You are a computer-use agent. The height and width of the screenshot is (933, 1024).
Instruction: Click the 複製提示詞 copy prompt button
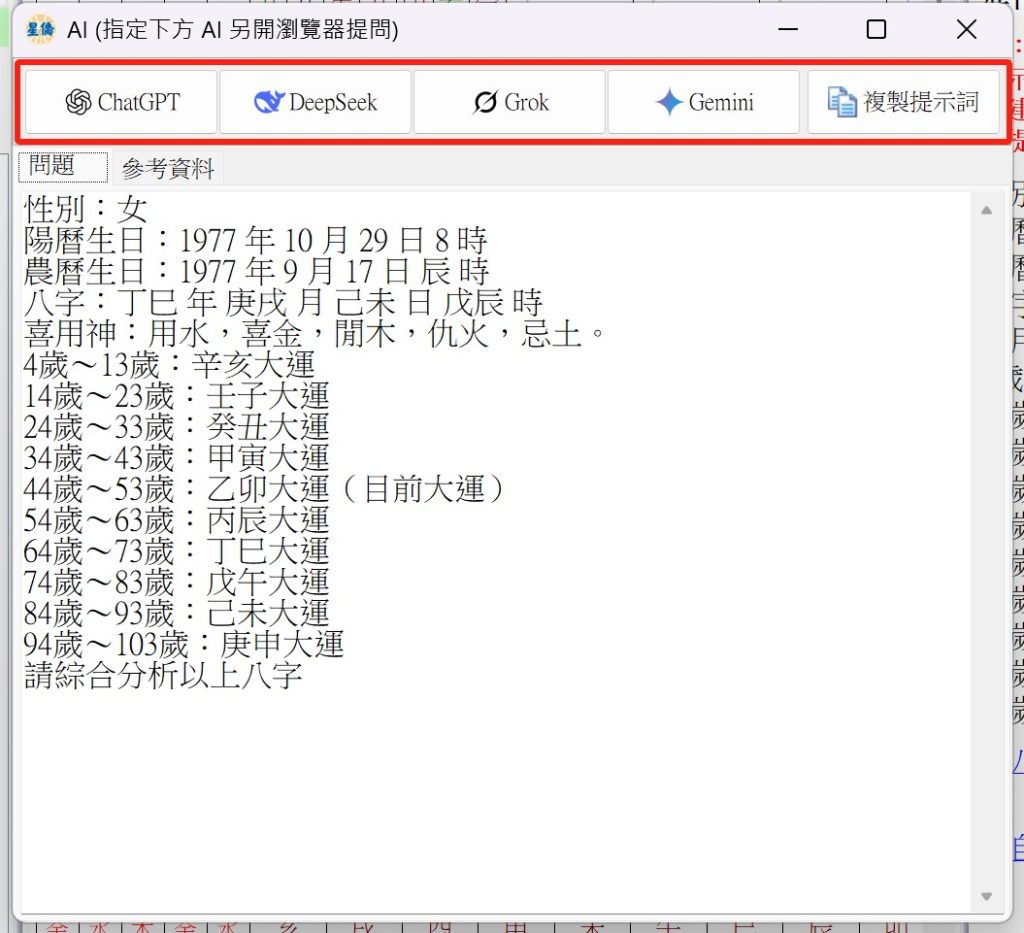pyautogui.click(x=903, y=102)
